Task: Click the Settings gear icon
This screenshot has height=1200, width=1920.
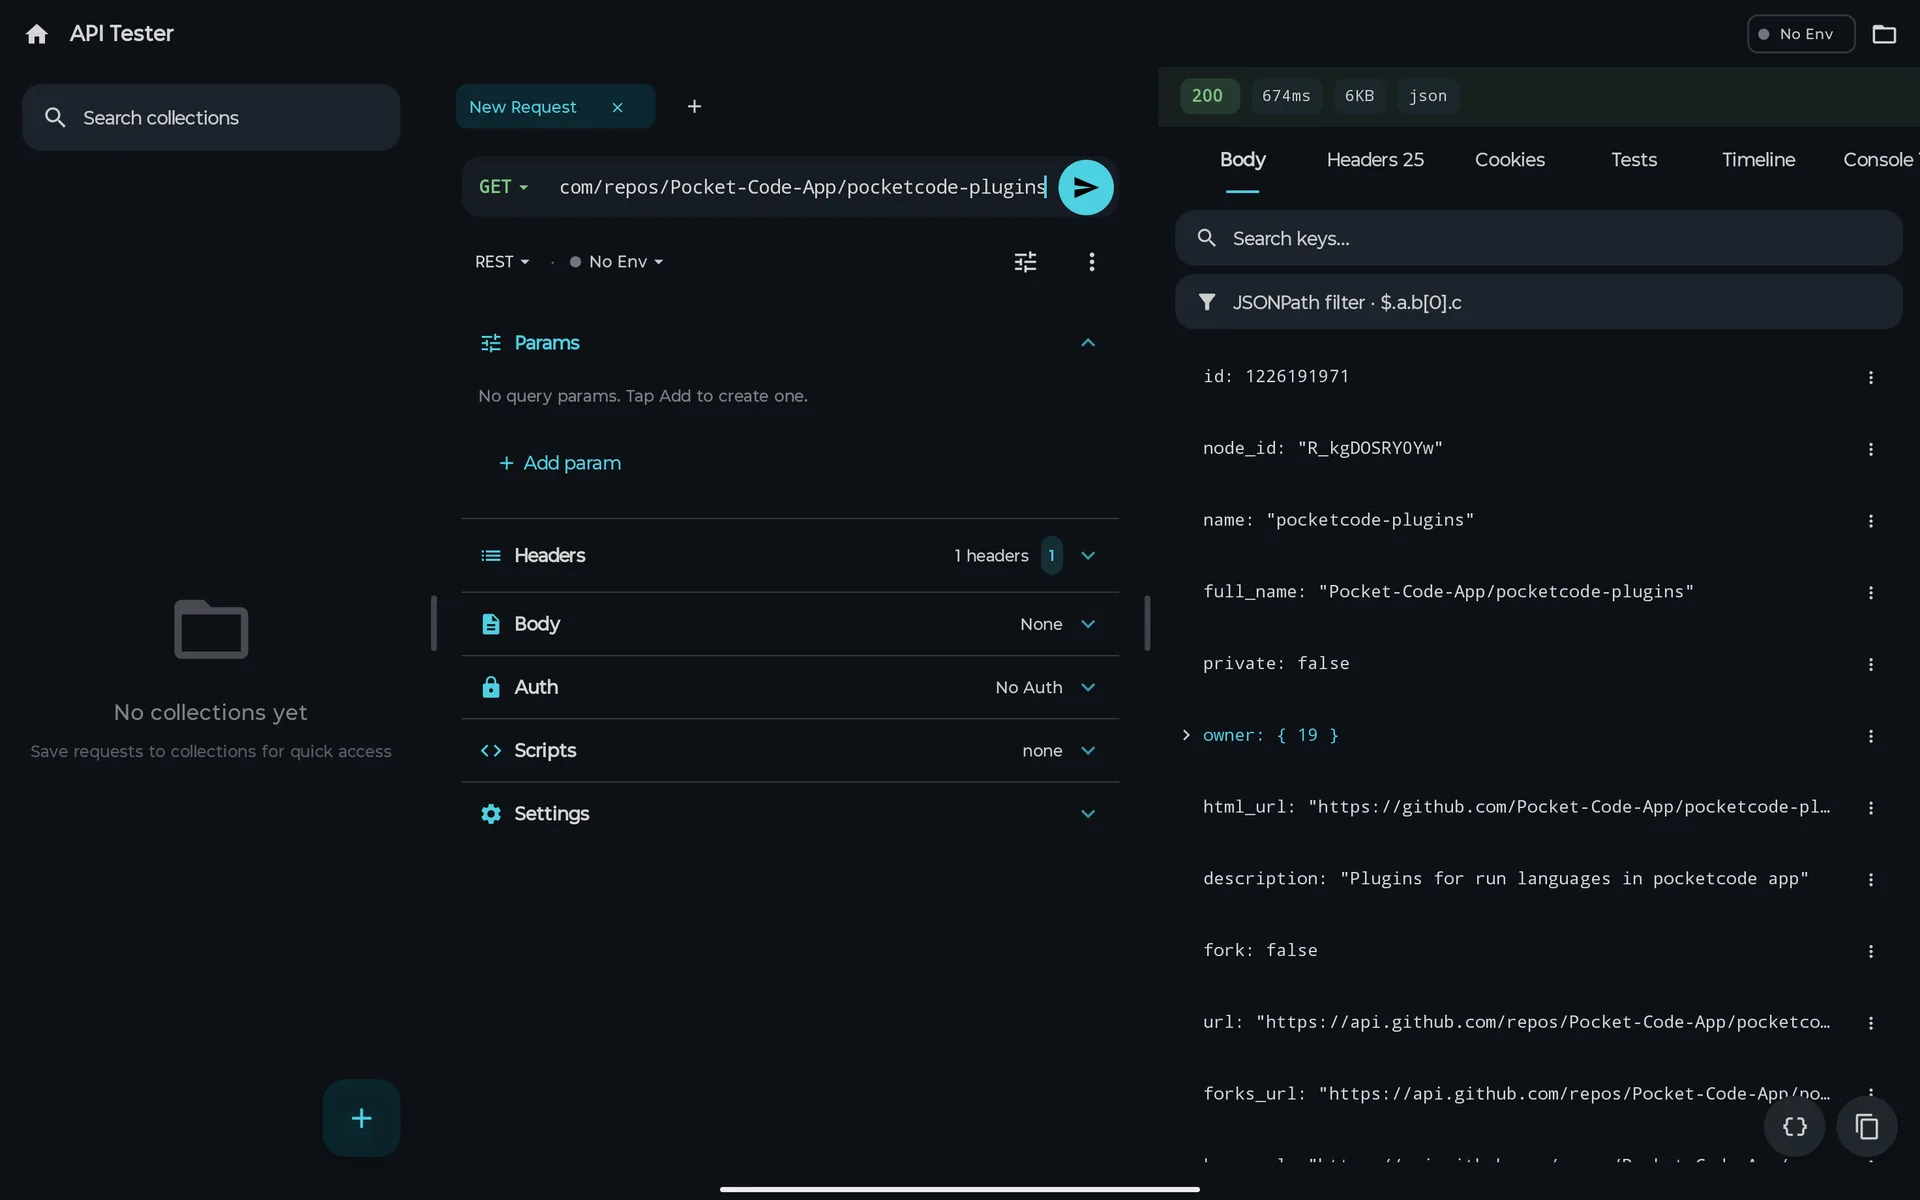Action: click(x=490, y=814)
